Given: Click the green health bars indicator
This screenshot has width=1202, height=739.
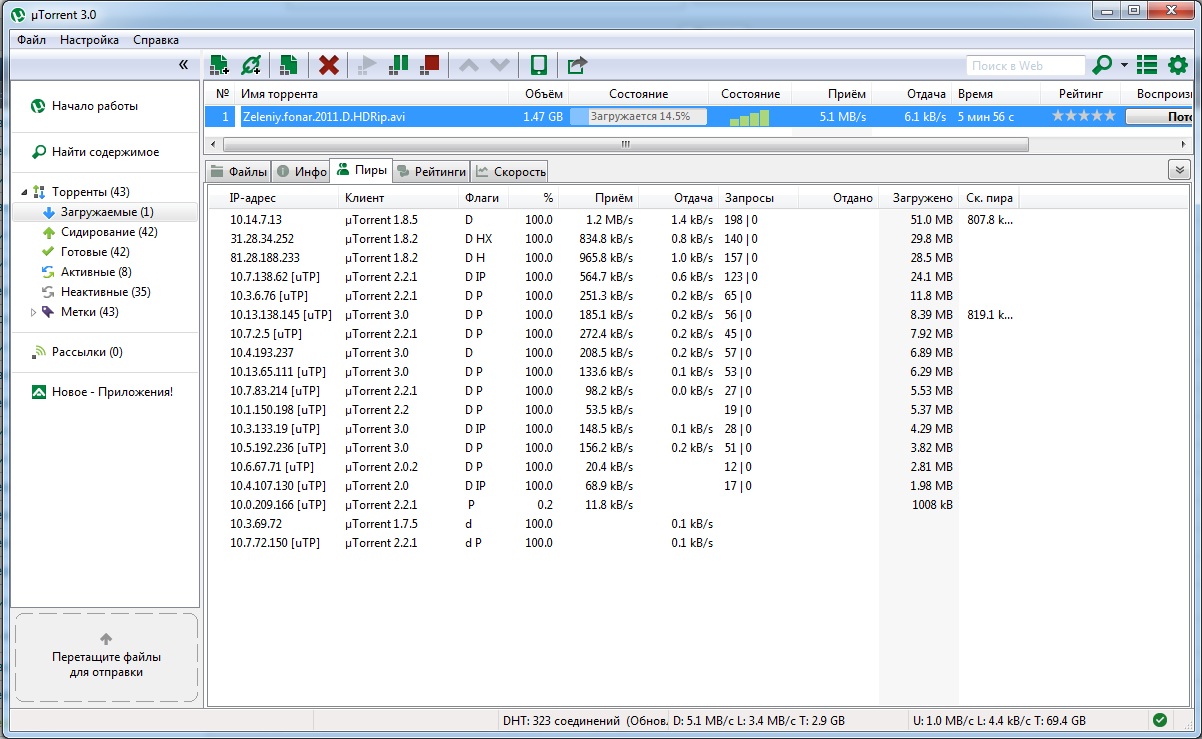Looking at the screenshot, I should tap(749, 117).
